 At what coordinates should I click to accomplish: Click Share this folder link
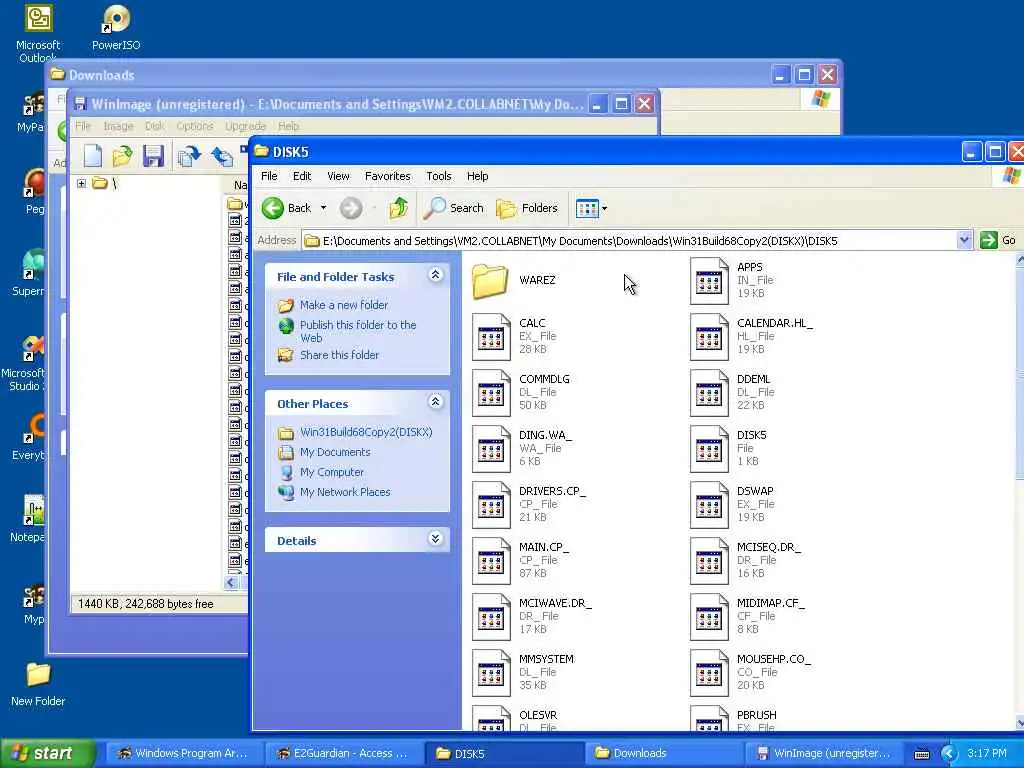click(x=339, y=355)
